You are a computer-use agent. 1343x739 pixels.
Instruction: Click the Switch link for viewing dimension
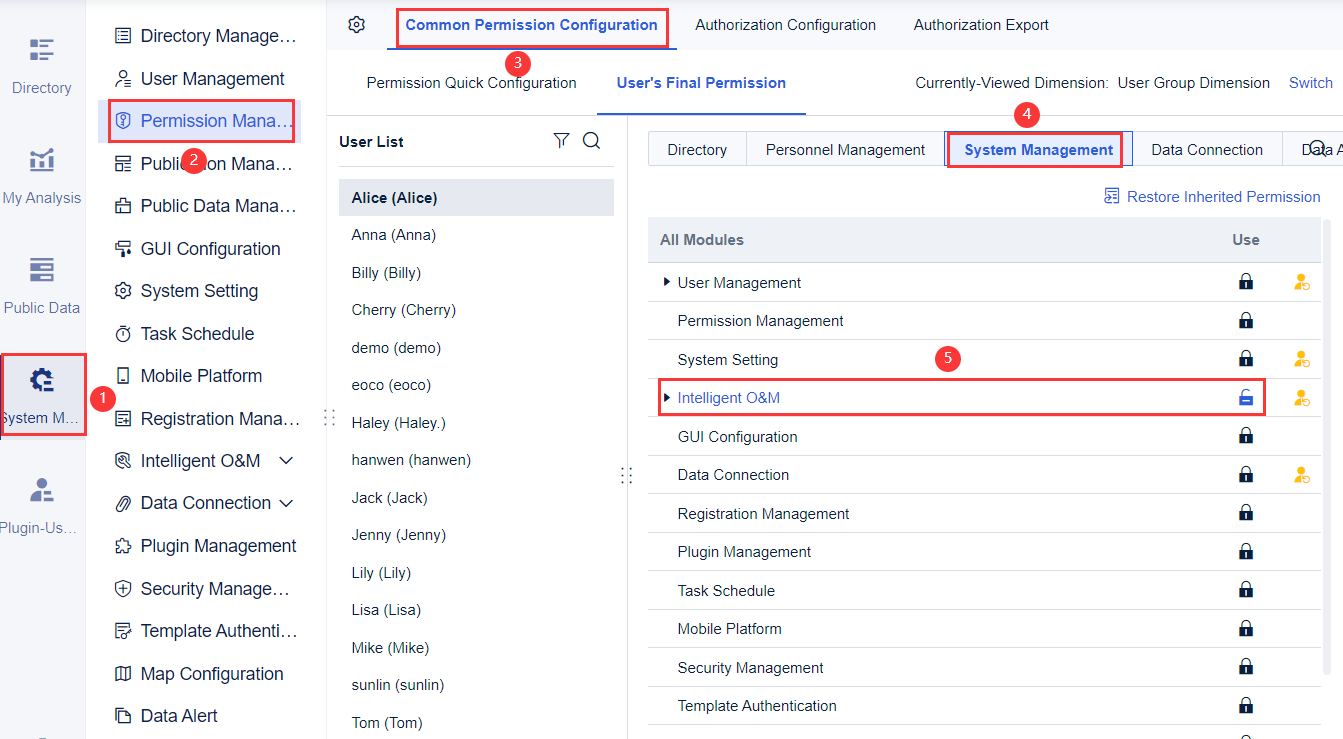1310,82
